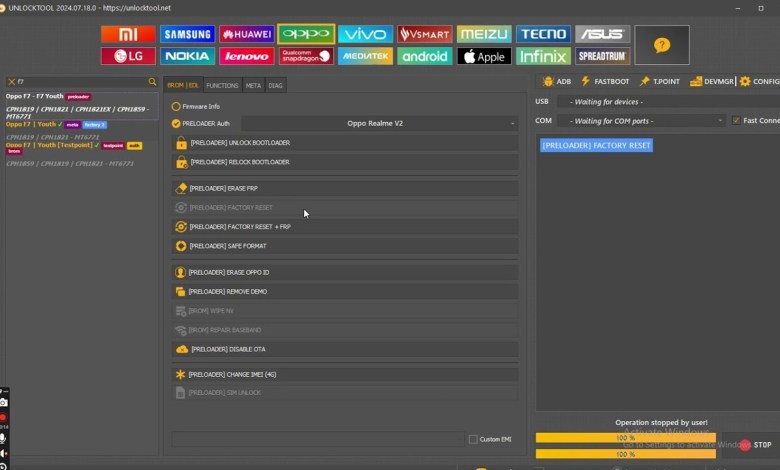Screen dimensions: 780x470
Task: Select the Qualcomm Snapdragon chipset tile
Action: tap(305, 56)
